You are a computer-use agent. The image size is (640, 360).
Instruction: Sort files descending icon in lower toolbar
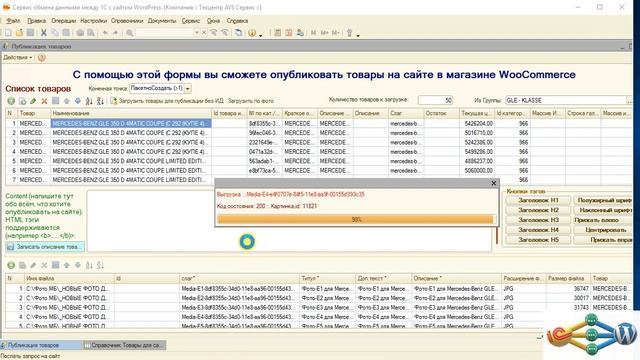100,265
